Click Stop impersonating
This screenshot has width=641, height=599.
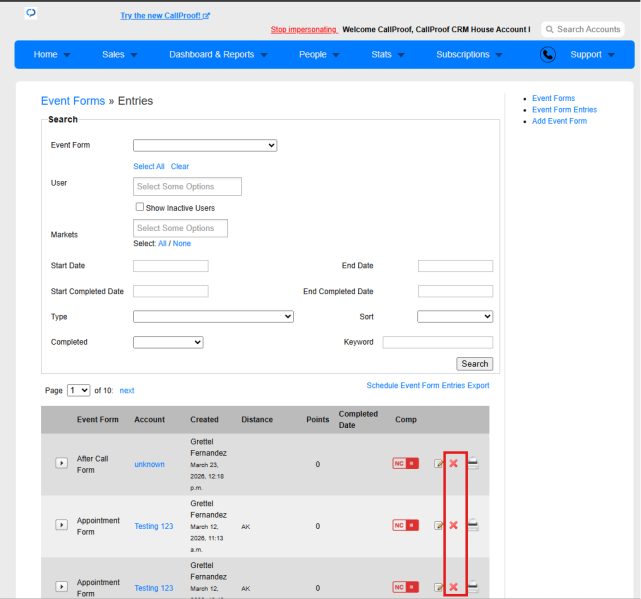click(x=304, y=29)
